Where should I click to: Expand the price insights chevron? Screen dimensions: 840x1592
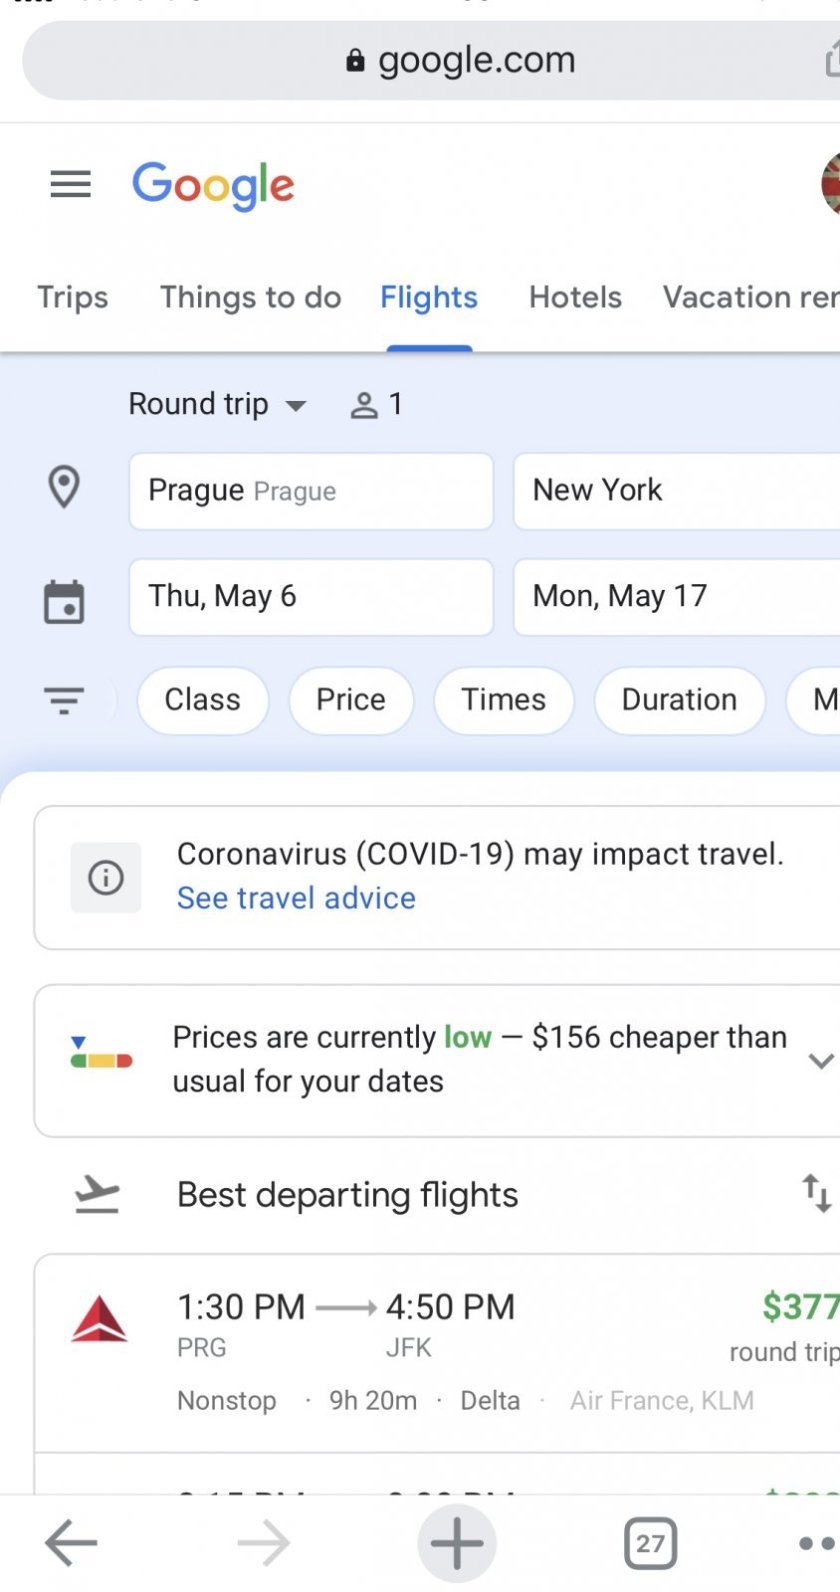point(820,1060)
